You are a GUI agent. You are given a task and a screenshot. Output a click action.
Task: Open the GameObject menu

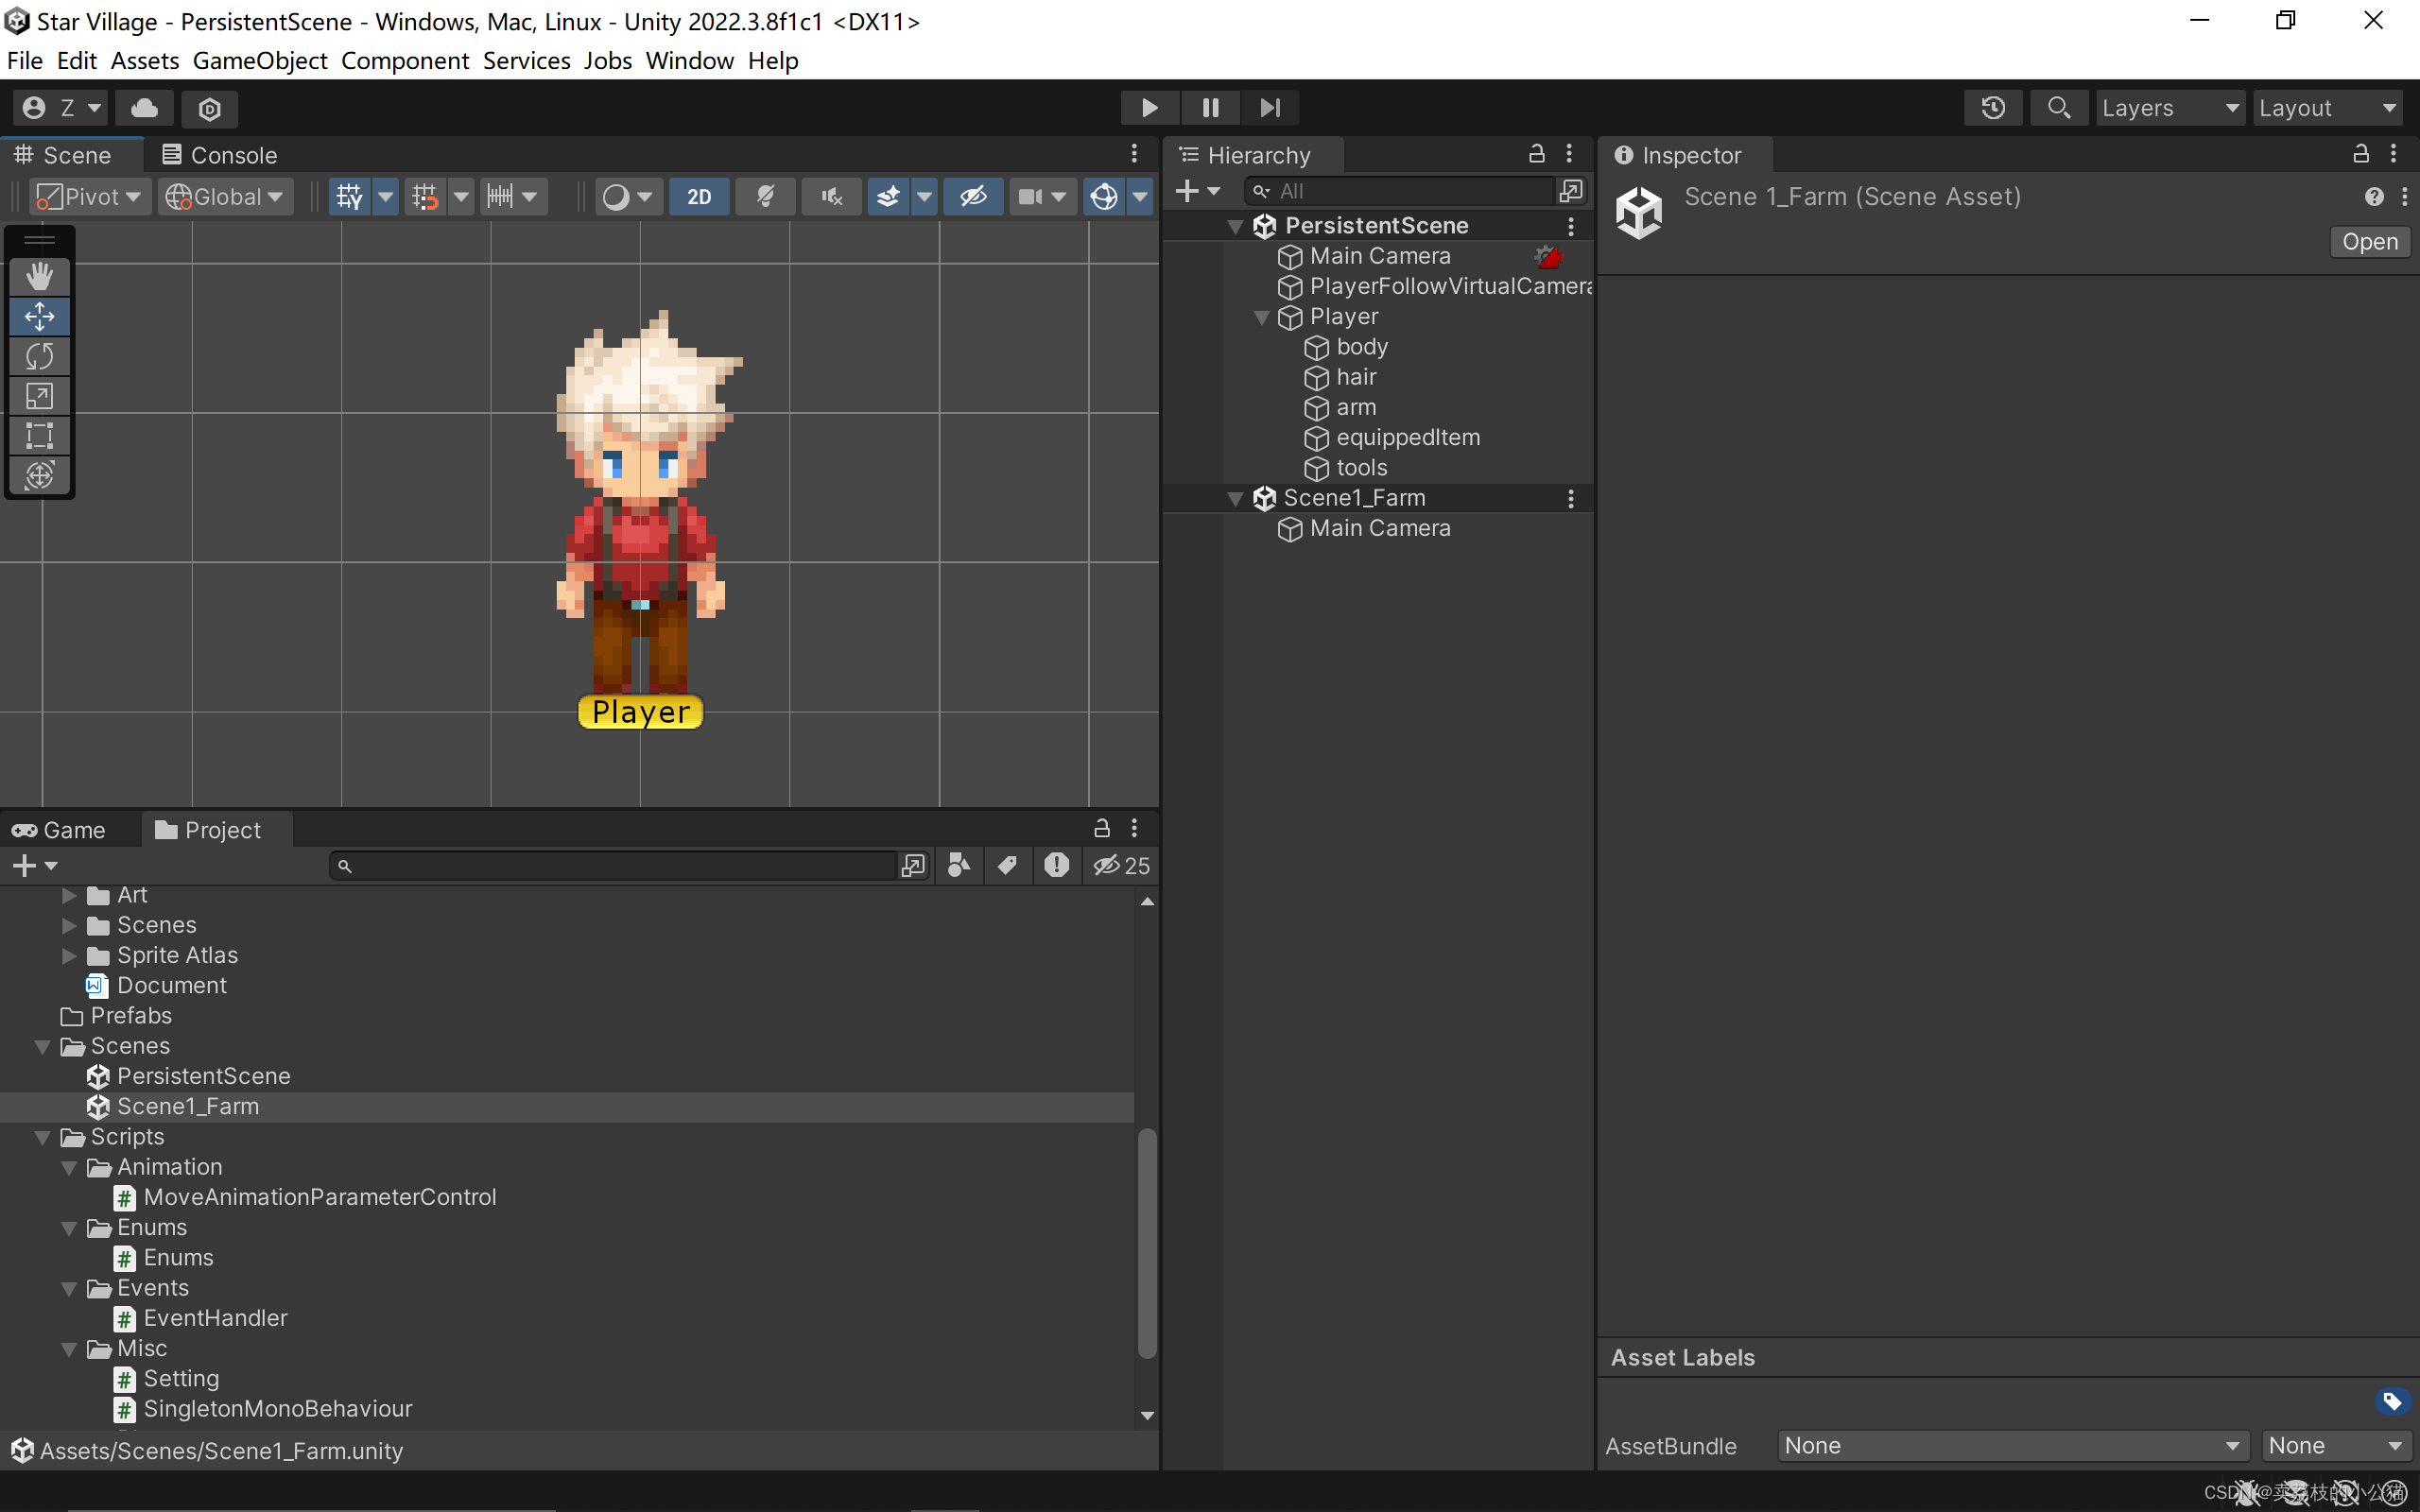(260, 60)
